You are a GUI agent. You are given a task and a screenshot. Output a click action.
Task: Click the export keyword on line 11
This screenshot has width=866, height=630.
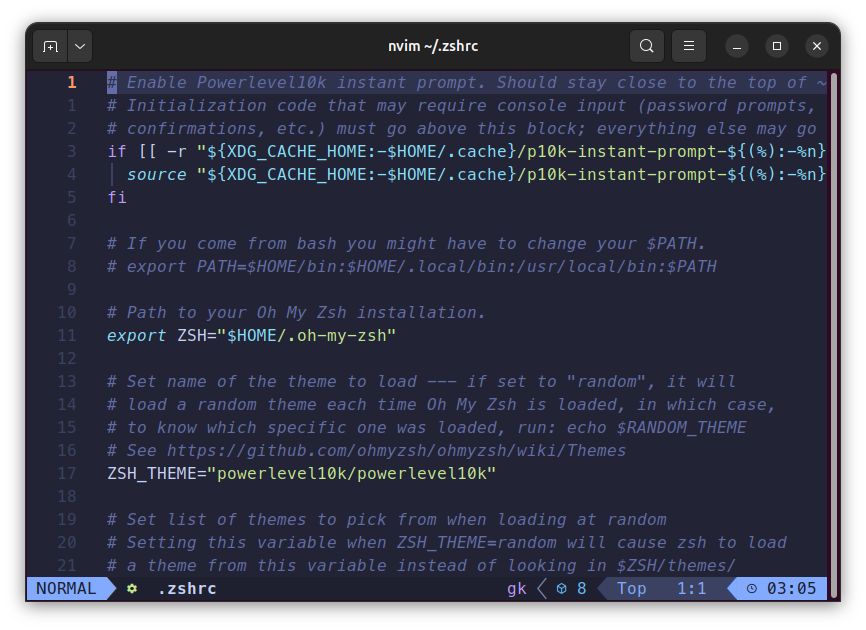coord(136,335)
